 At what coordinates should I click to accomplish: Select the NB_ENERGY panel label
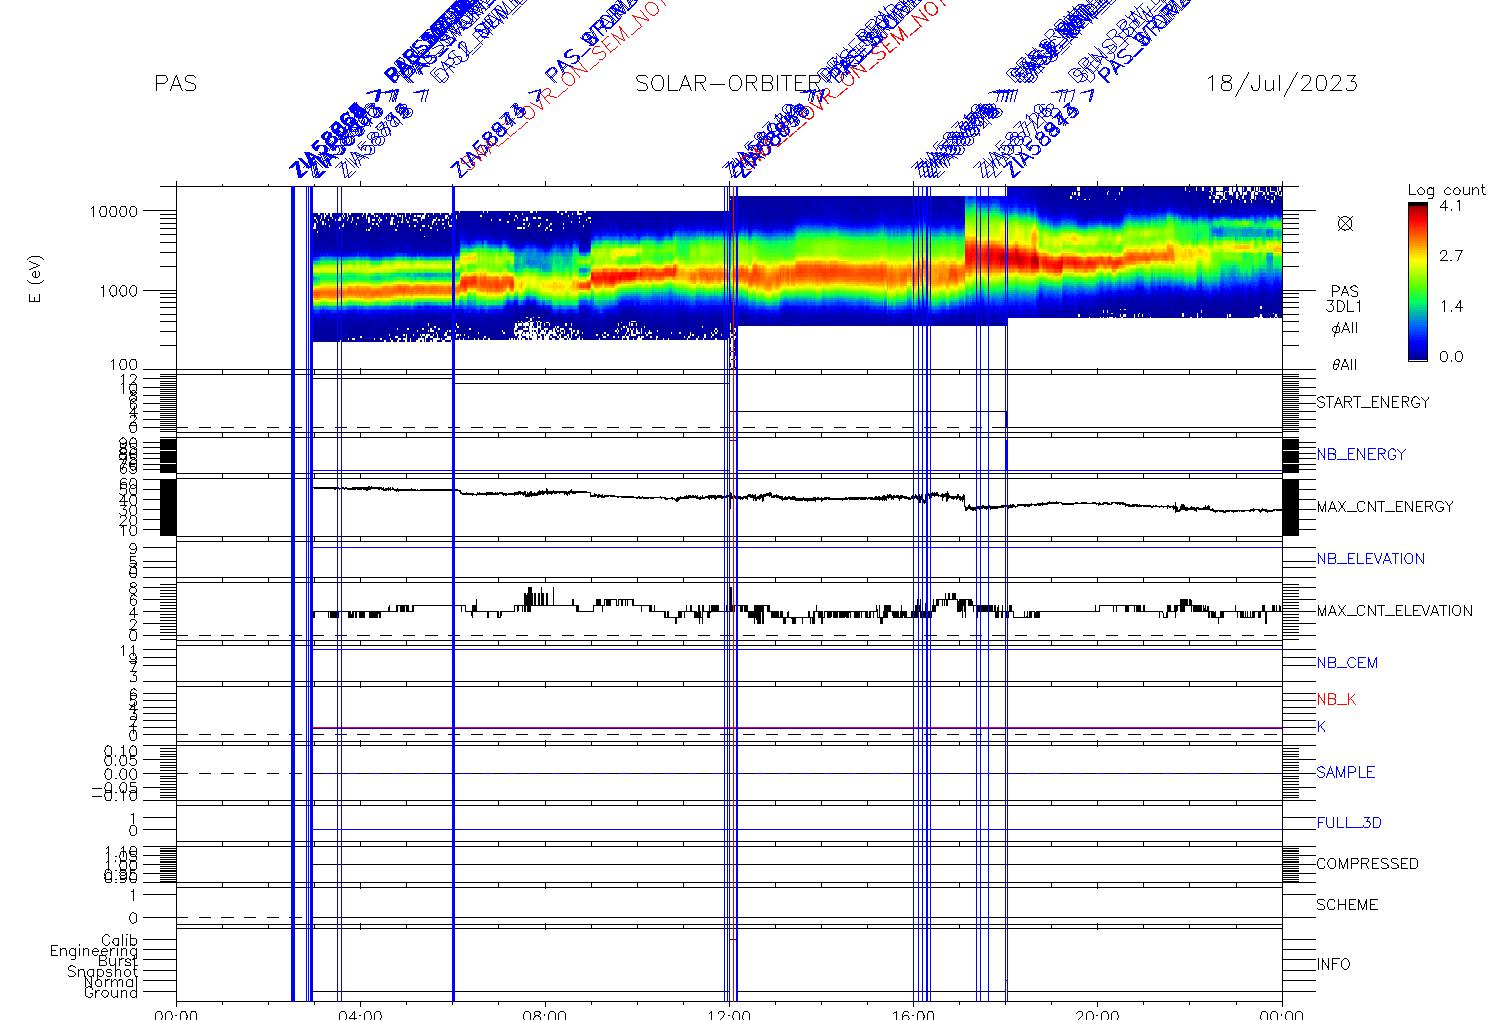click(x=1361, y=455)
